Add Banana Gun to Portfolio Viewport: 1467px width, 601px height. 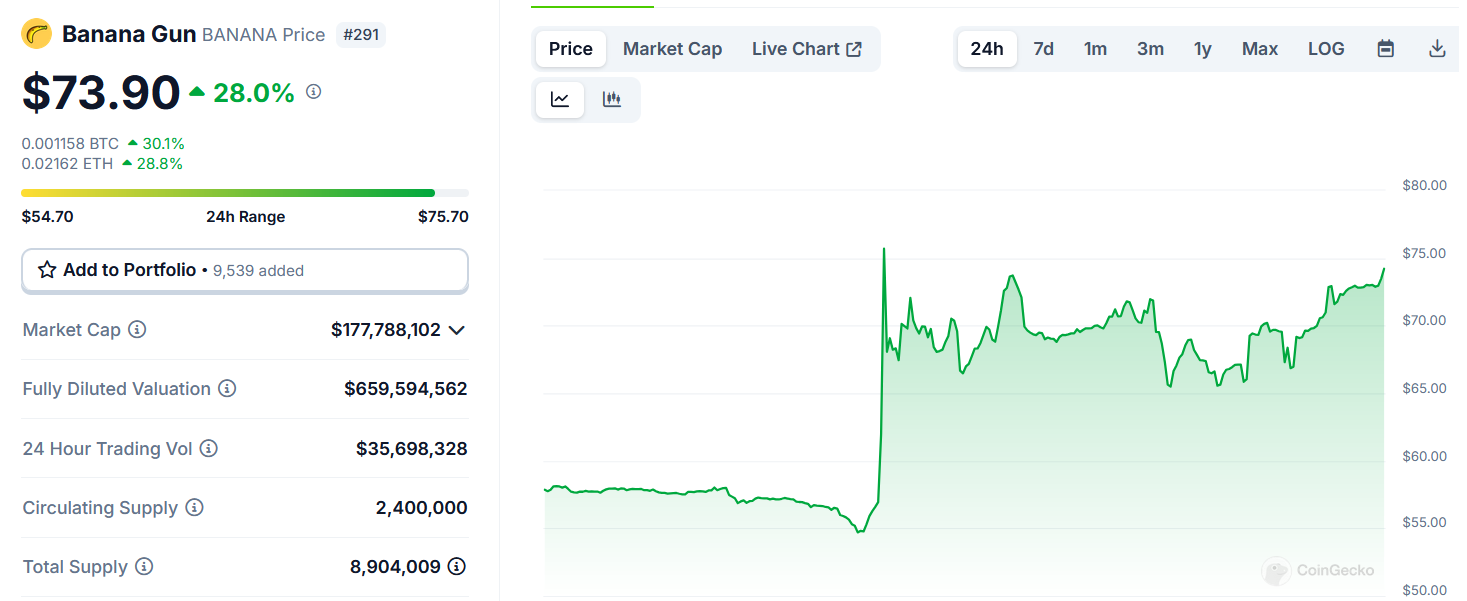pos(245,270)
